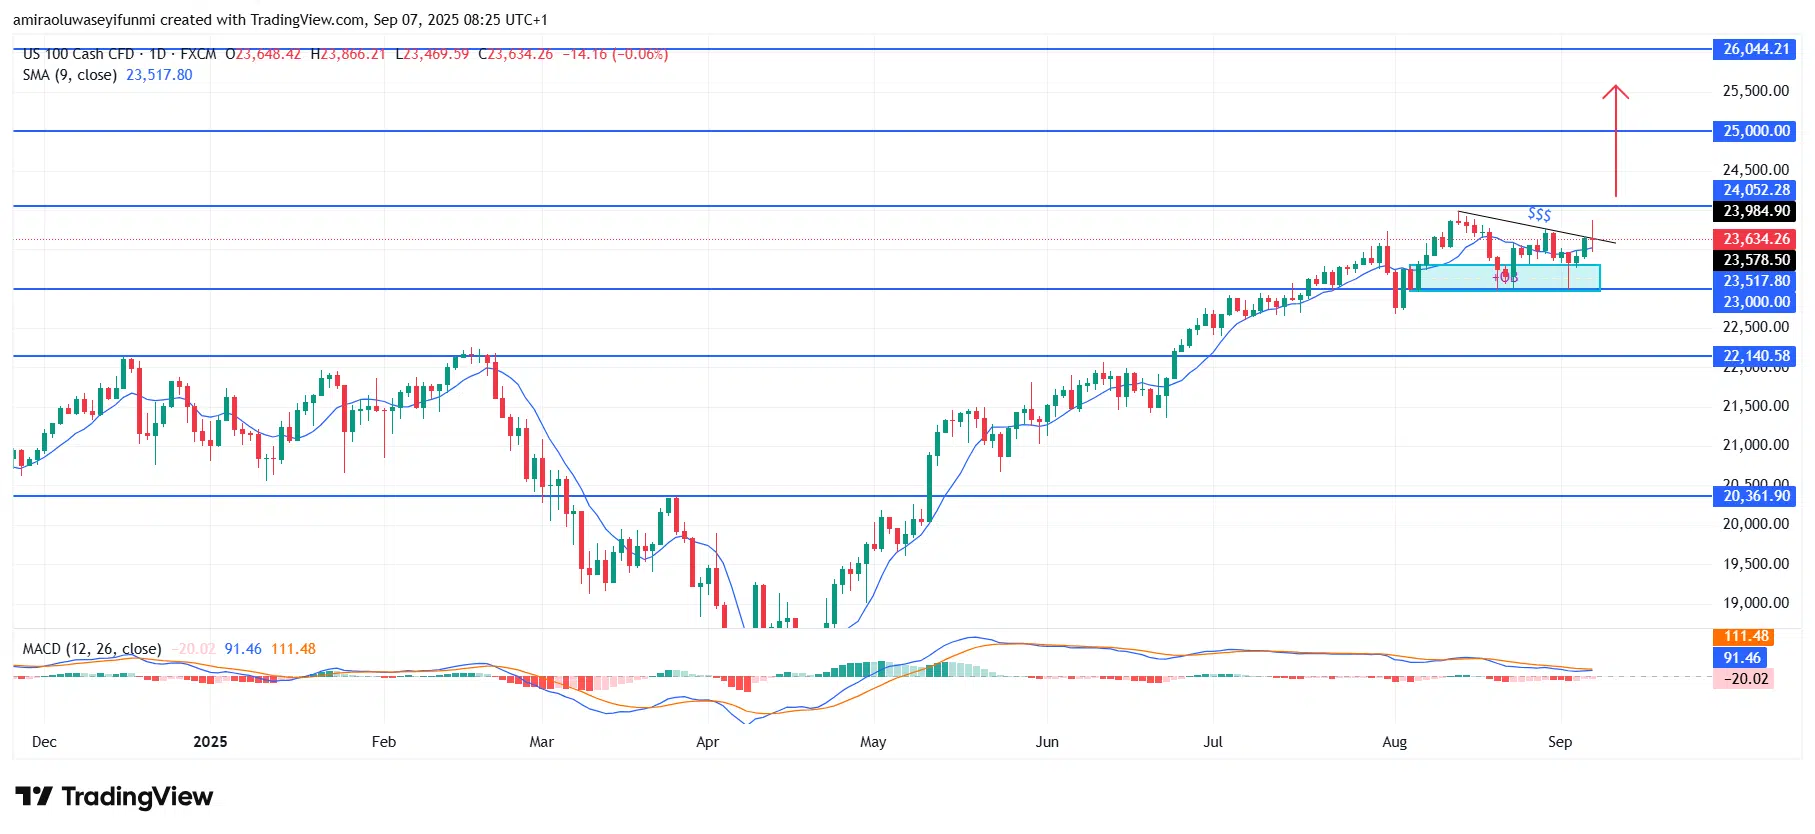Click the Dec label on time axis

[x=44, y=742]
